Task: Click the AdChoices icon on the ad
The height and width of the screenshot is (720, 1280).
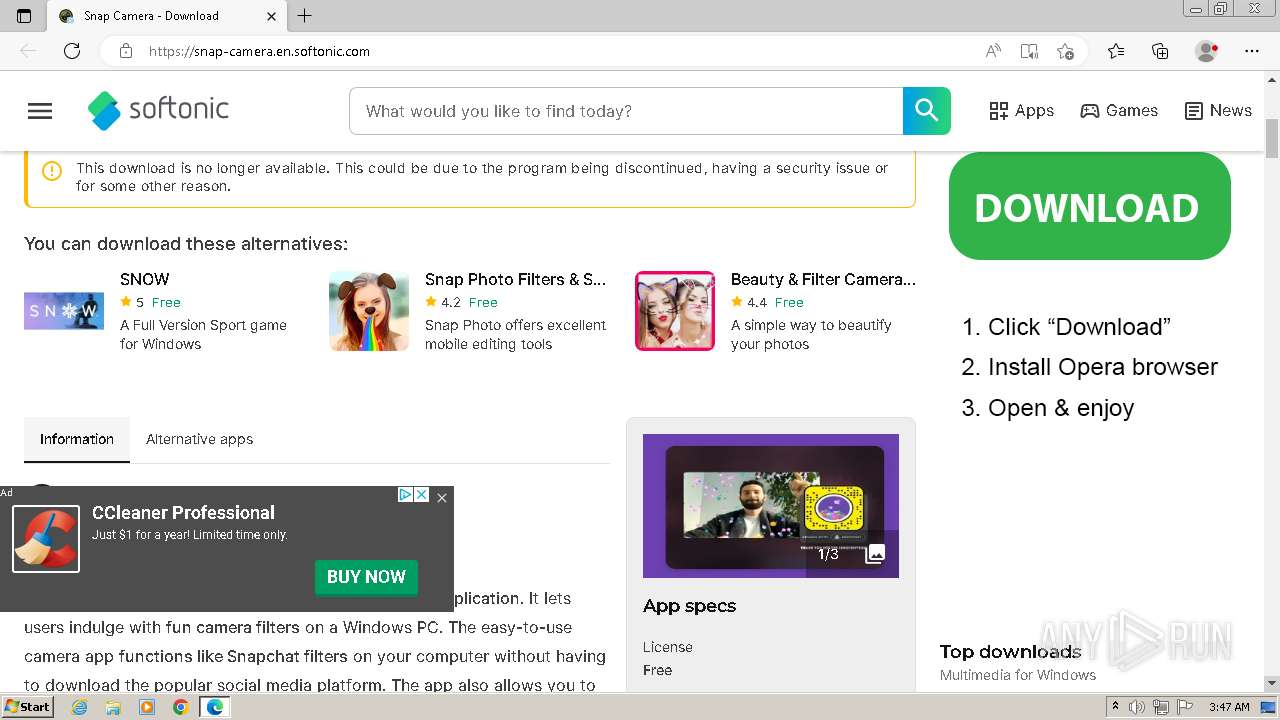Action: tap(406, 495)
